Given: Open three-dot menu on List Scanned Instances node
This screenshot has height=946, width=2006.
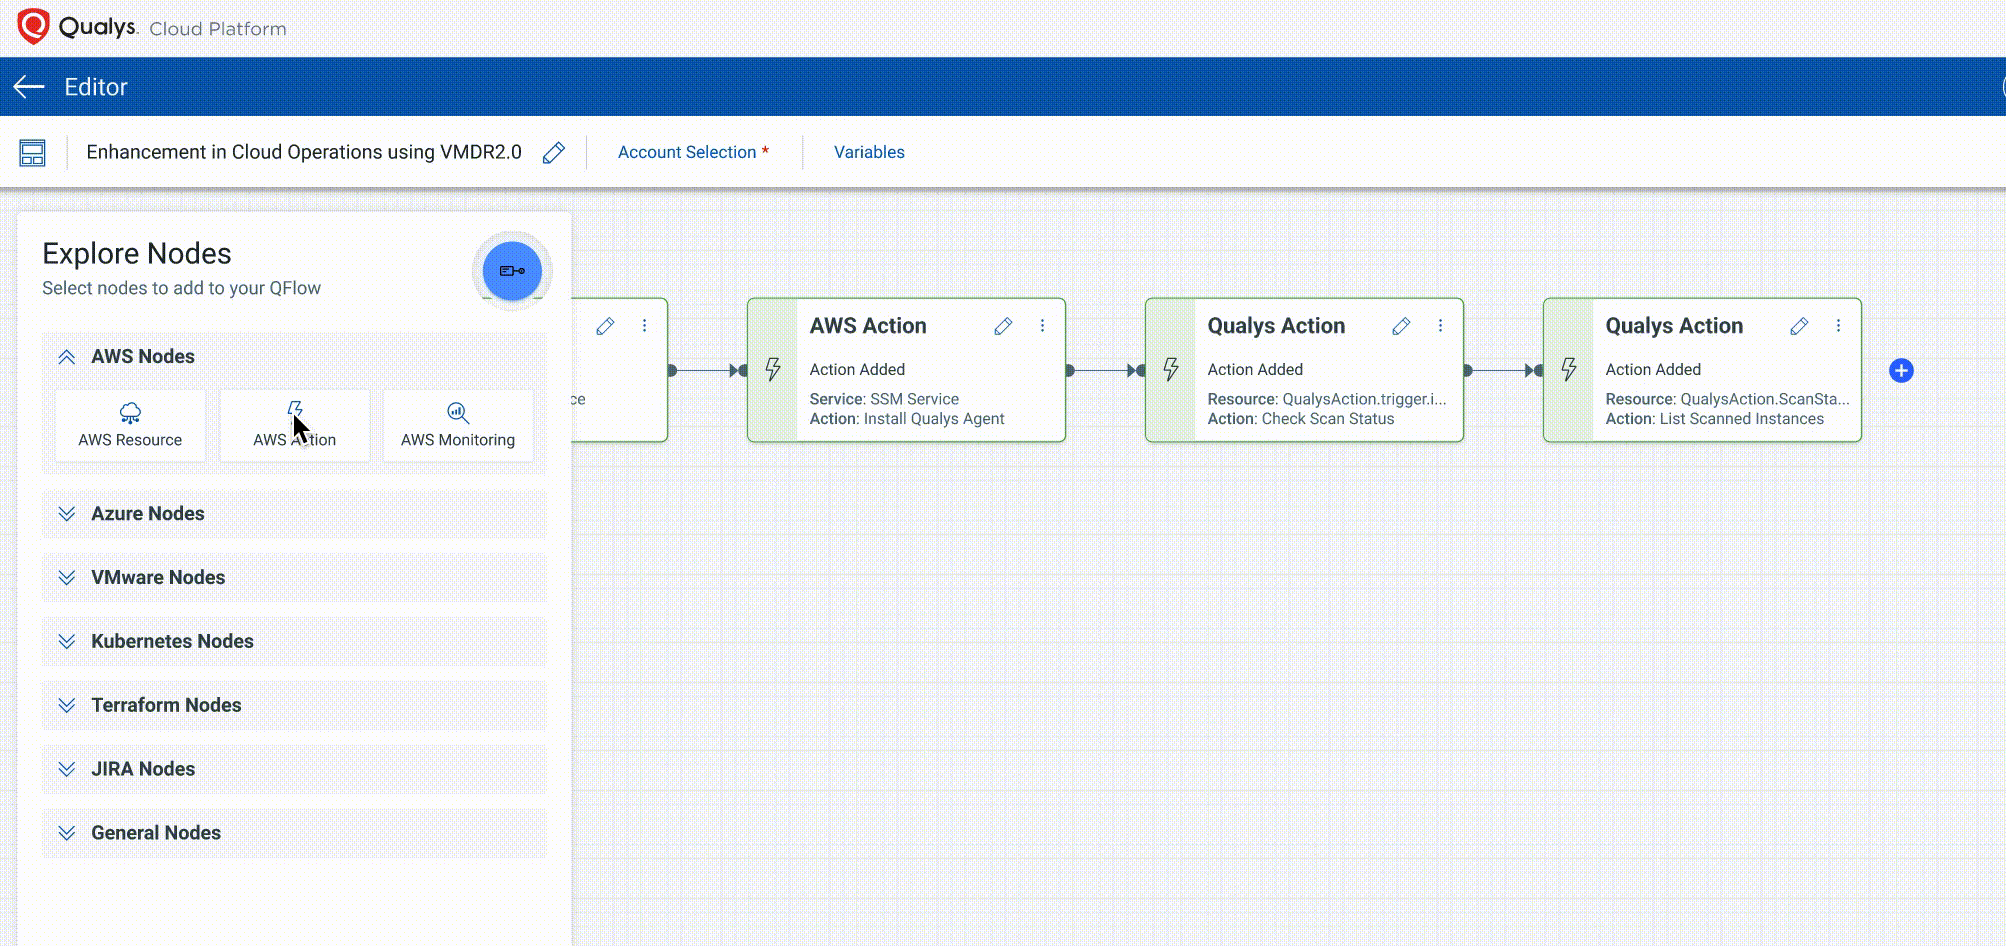Looking at the screenshot, I should [x=1838, y=326].
